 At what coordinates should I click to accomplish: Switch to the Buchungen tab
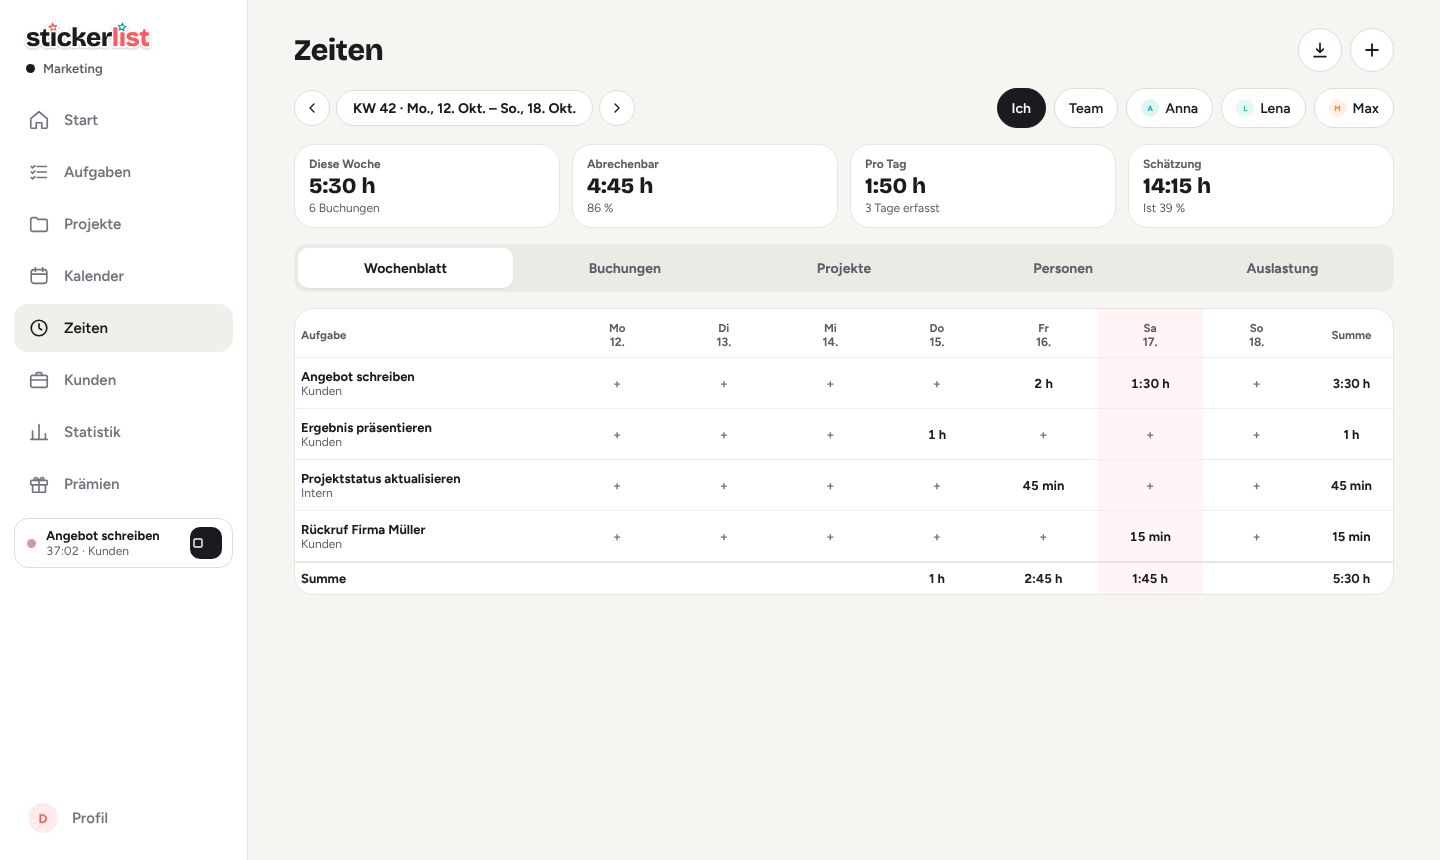[625, 268]
